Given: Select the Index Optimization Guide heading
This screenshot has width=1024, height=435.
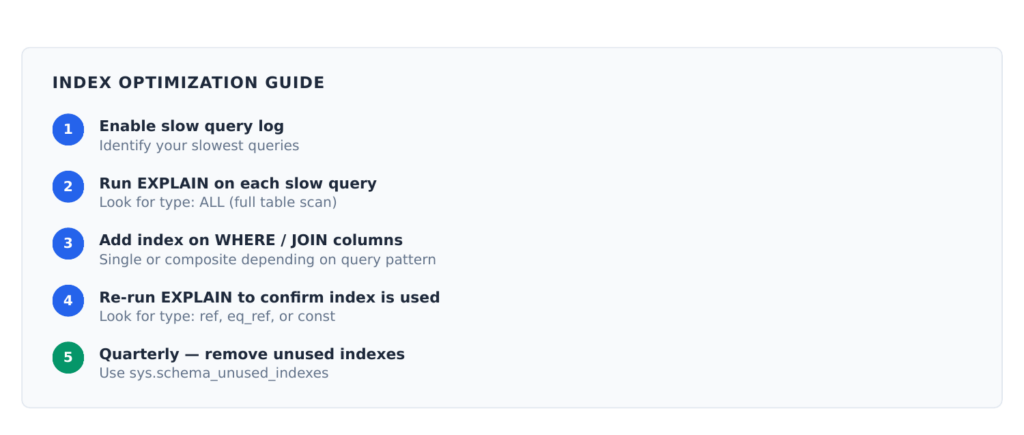Looking at the screenshot, I should click(x=188, y=83).
